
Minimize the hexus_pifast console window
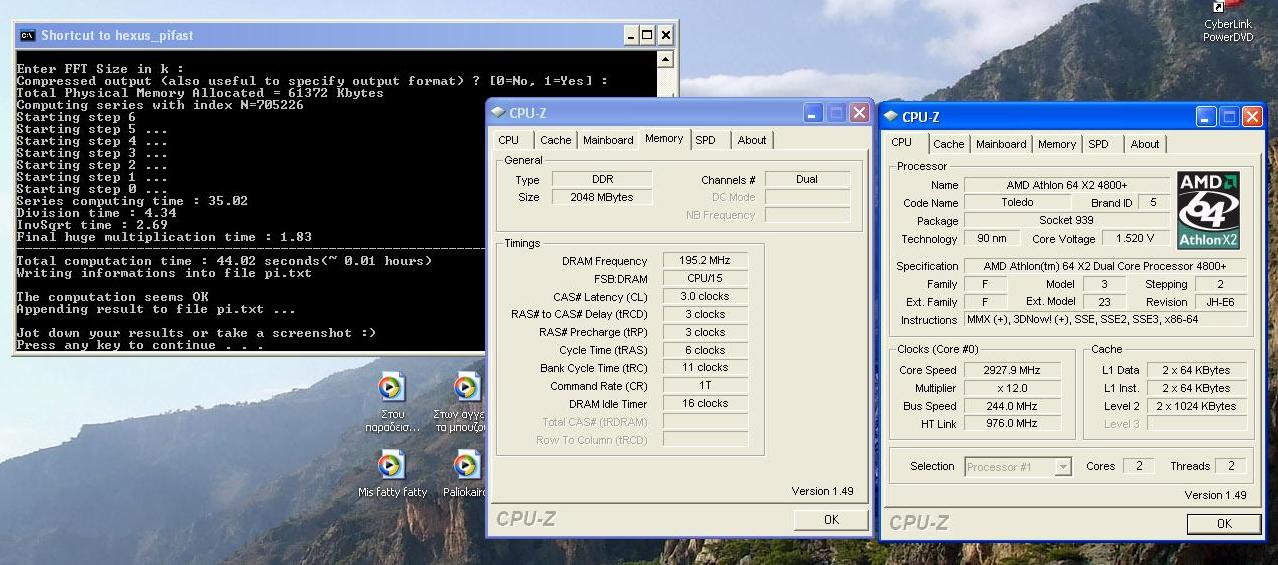pos(631,35)
